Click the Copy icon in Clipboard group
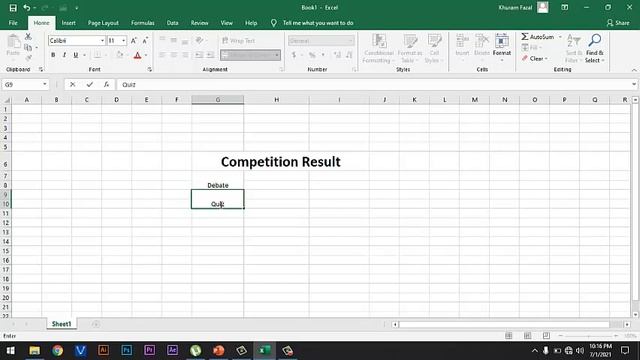The height and width of the screenshot is (360, 640). (x=28, y=47)
